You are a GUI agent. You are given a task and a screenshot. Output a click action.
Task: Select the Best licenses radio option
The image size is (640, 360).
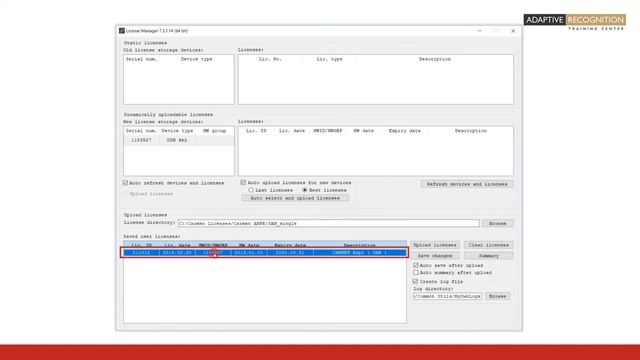tap(304, 190)
